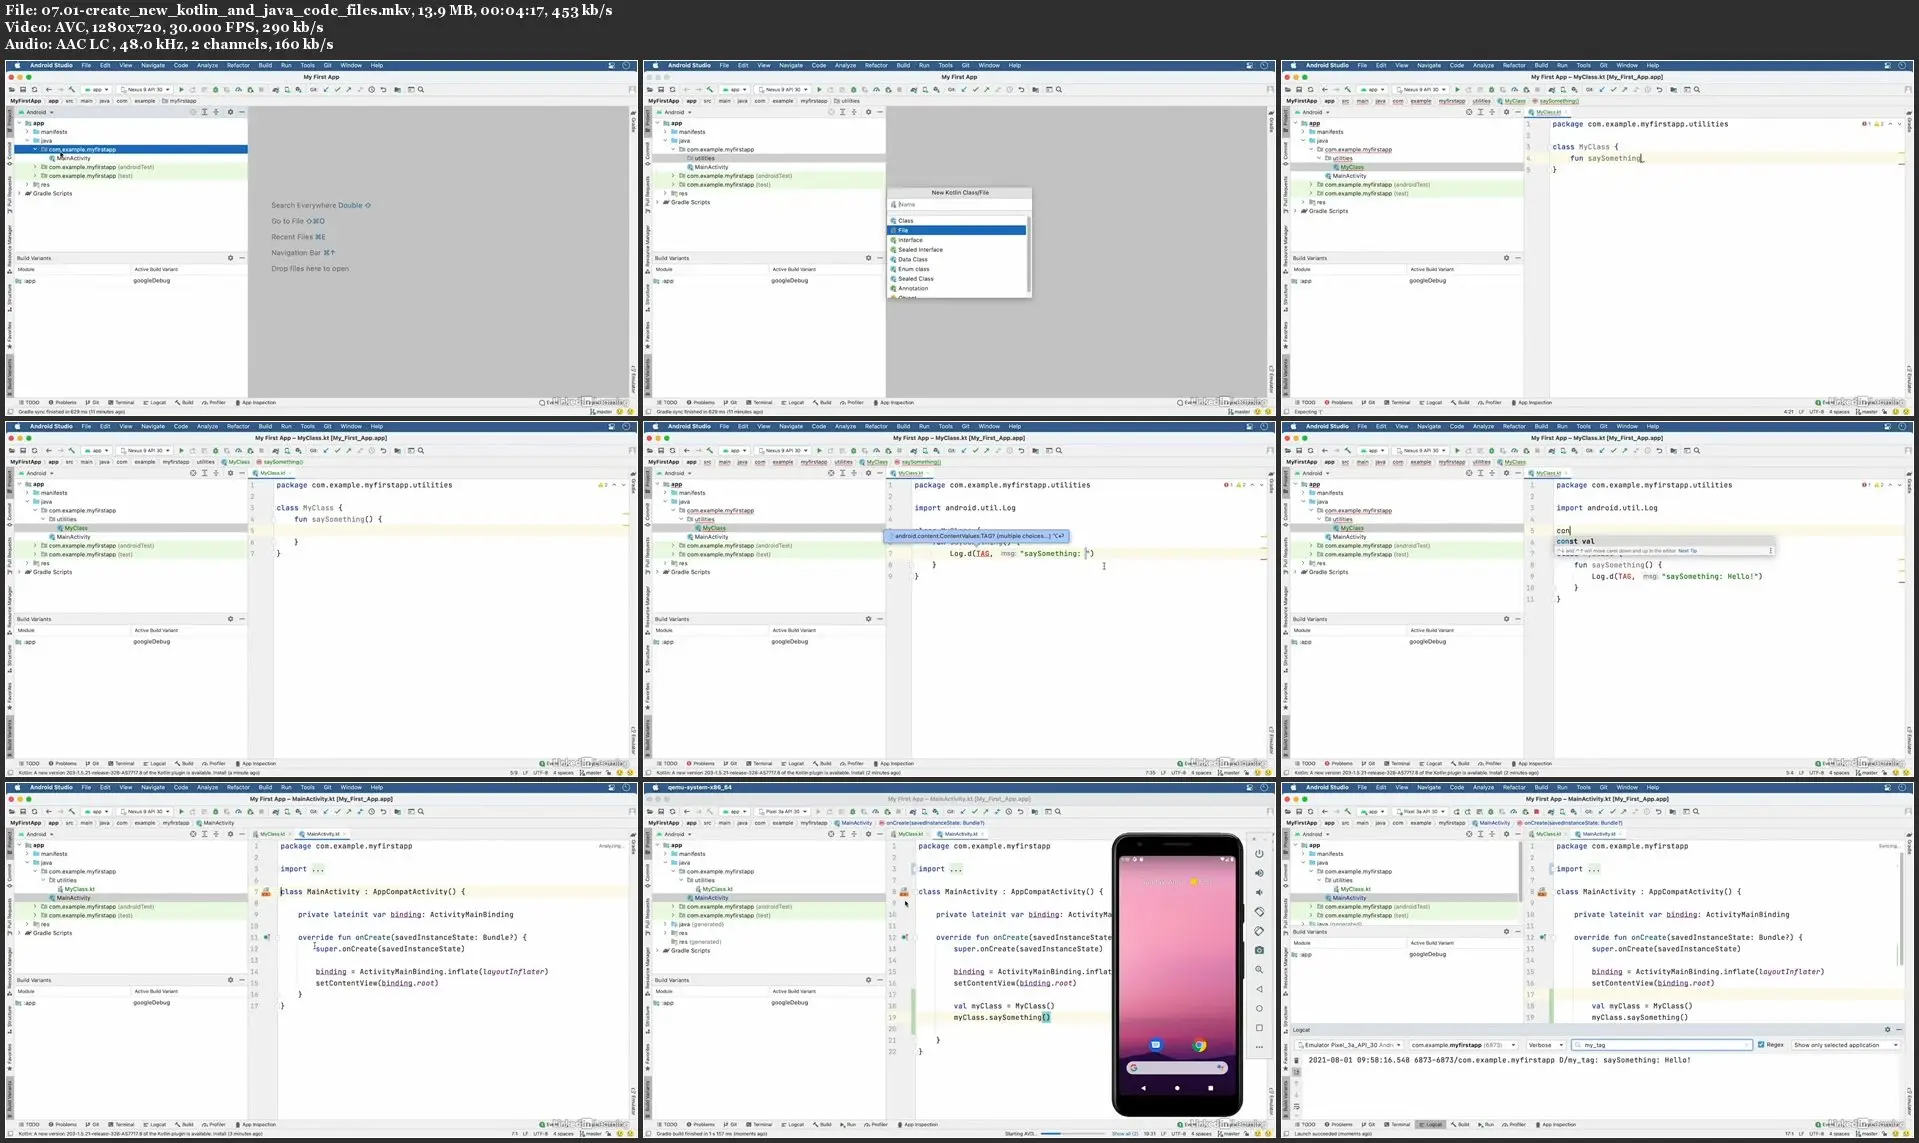The height and width of the screenshot is (1143, 1919).
Task: Click the emulator side toolbar back triangle
Action: (1259, 989)
